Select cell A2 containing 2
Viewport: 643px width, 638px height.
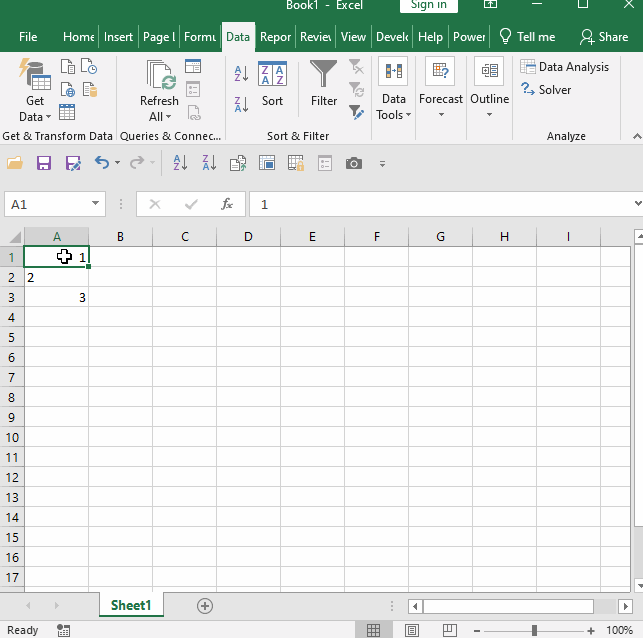tap(56, 277)
